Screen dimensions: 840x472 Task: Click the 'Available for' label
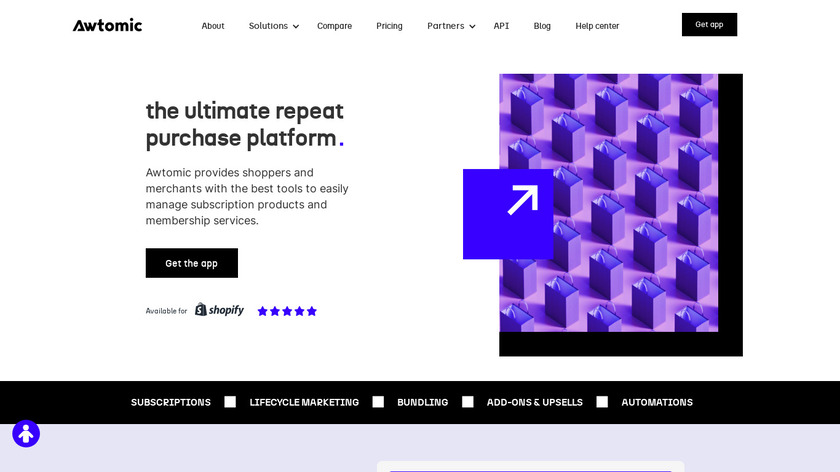[166, 311]
